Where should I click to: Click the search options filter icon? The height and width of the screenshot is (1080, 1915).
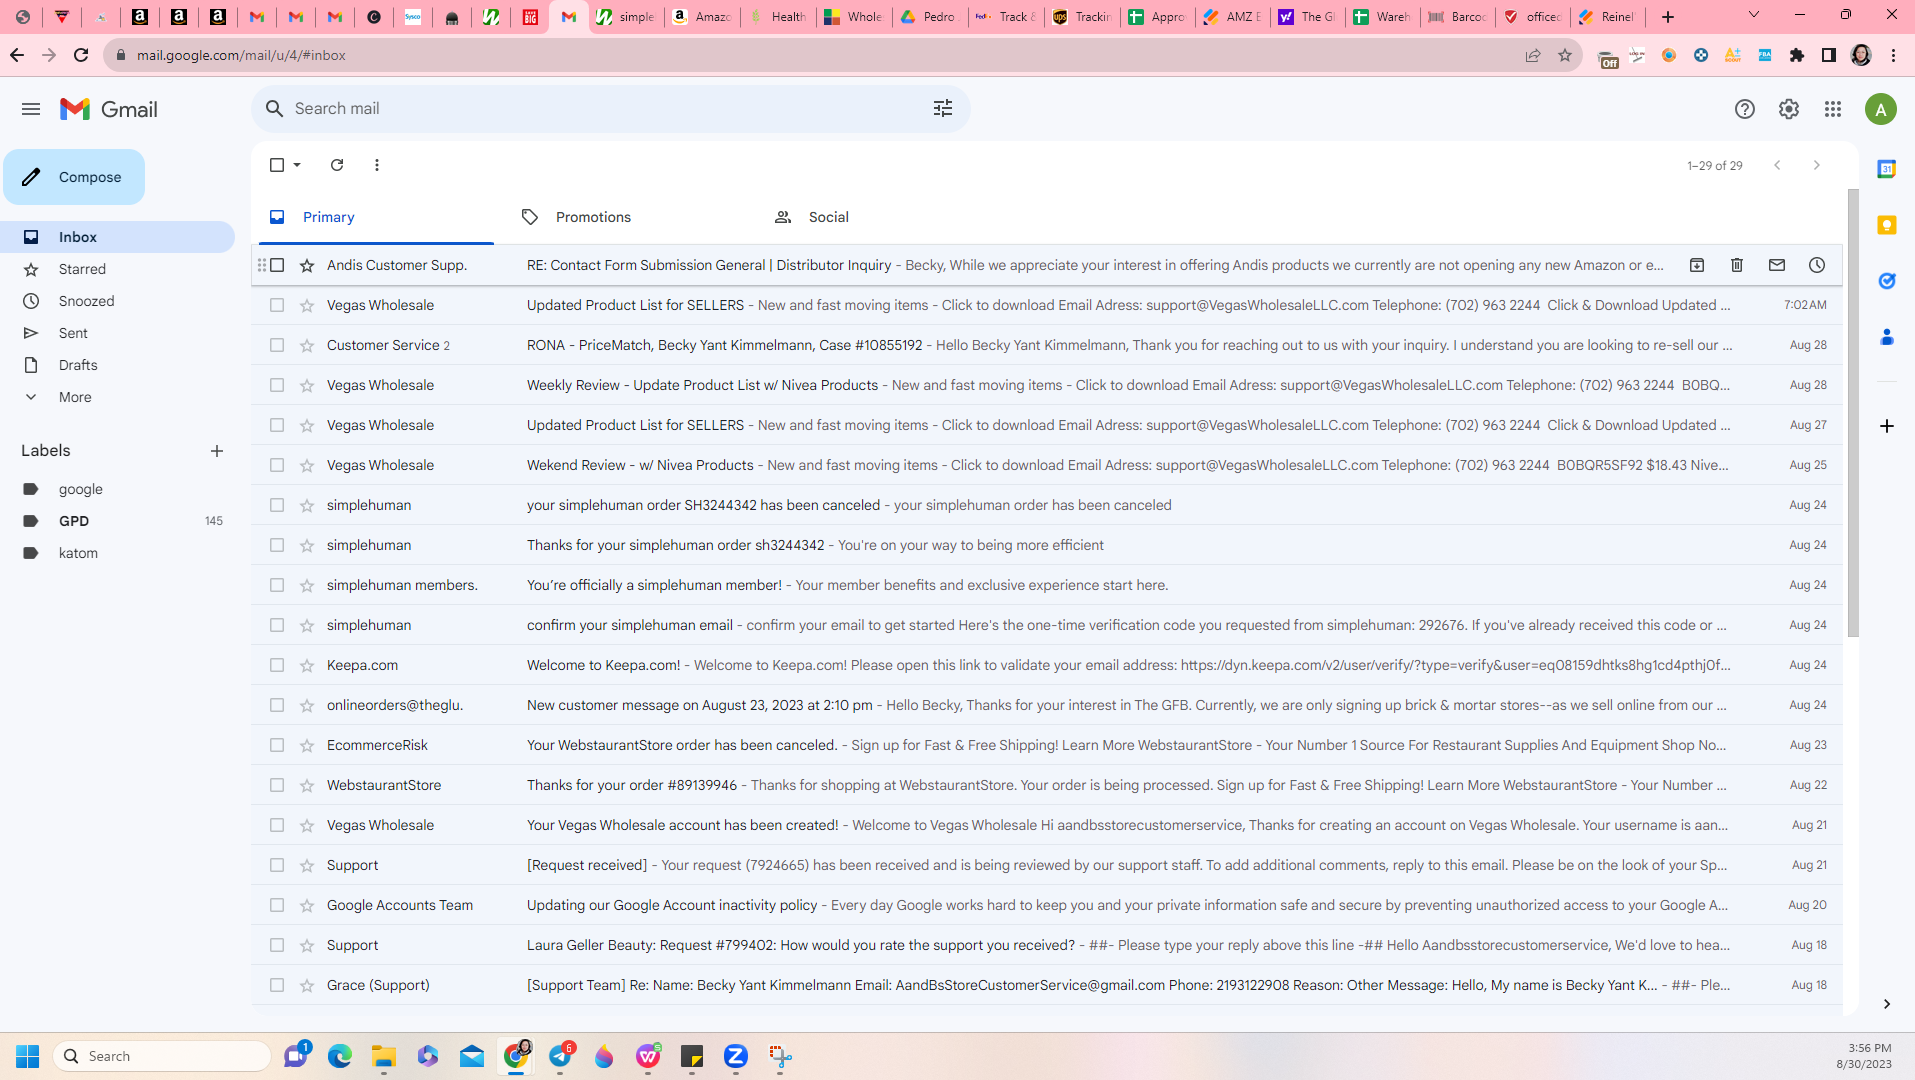click(x=943, y=108)
